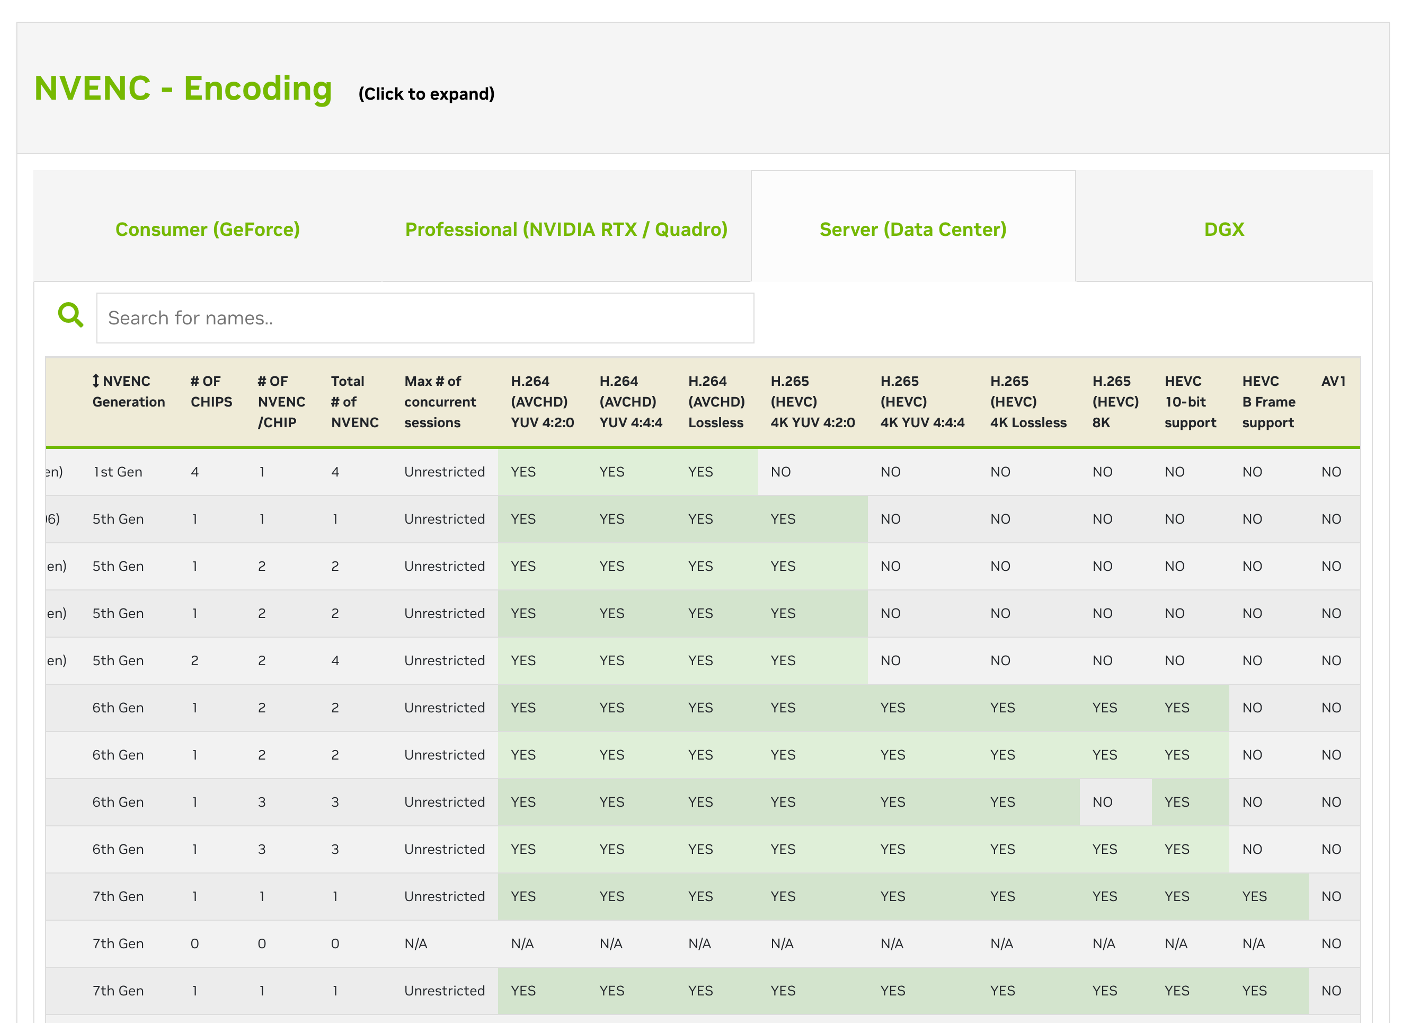Click the (Click to expand) label
This screenshot has height=1024, width=1420.
(427, 94)
